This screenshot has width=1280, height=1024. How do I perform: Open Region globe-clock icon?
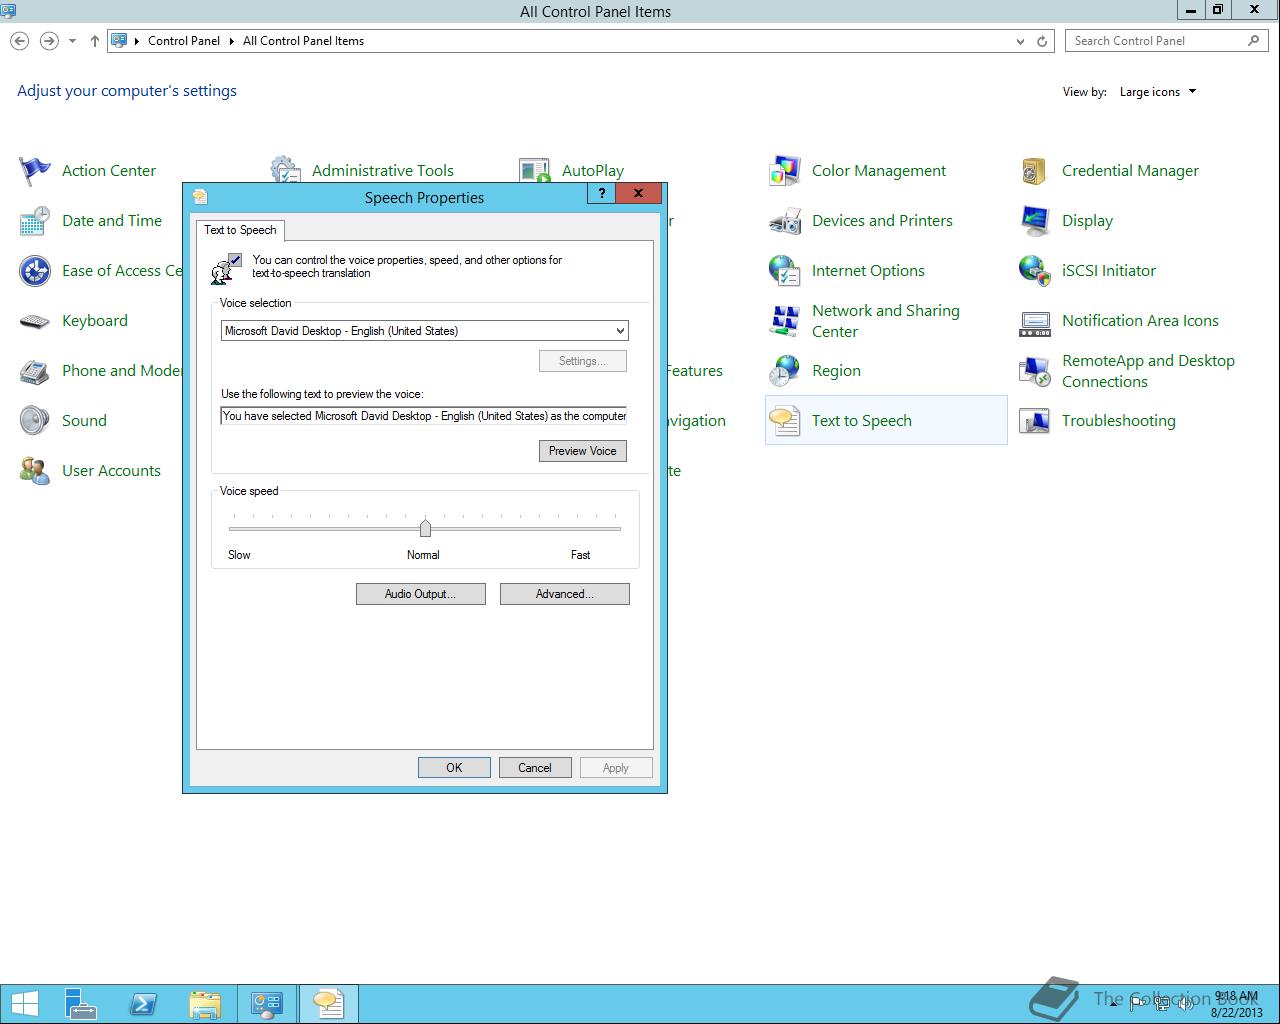(x=785, y=371)
